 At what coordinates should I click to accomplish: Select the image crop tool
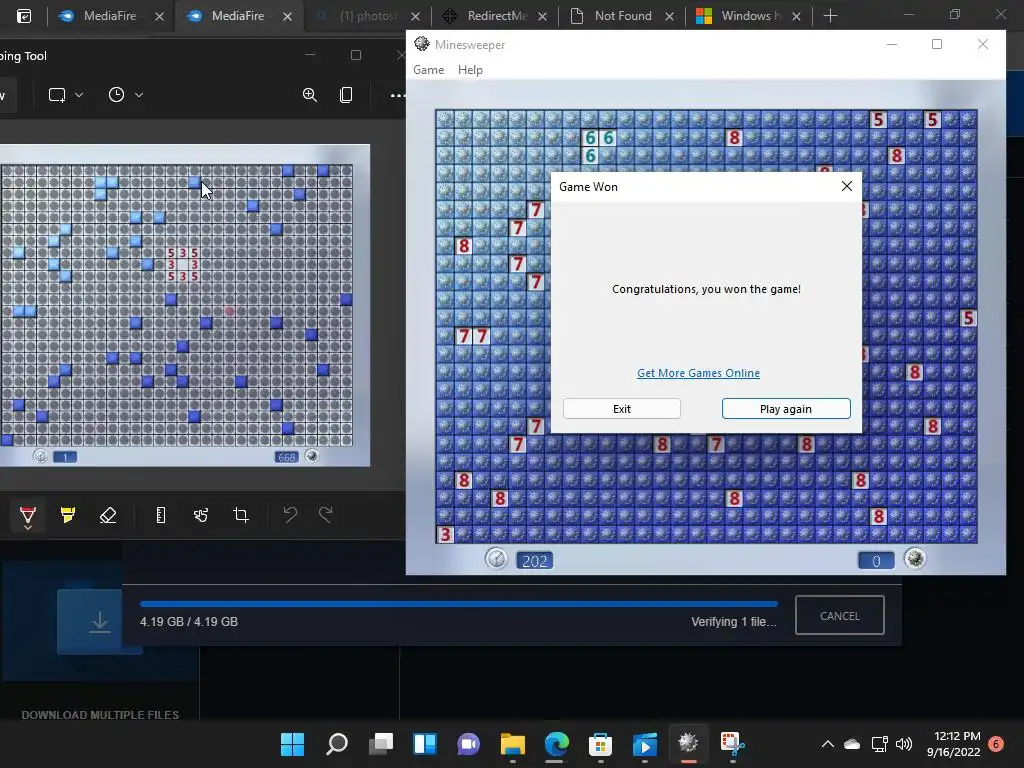coord(241,515)
